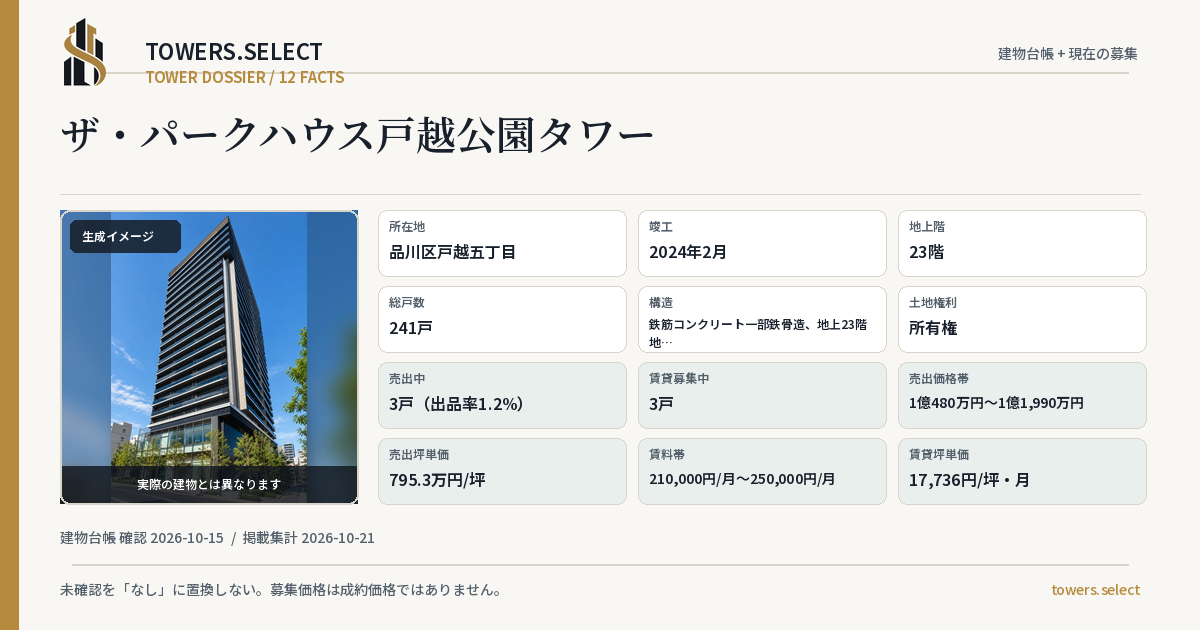Select the 賃貸坪単価 17,736円/坪・月 card

coord(1022,471)
